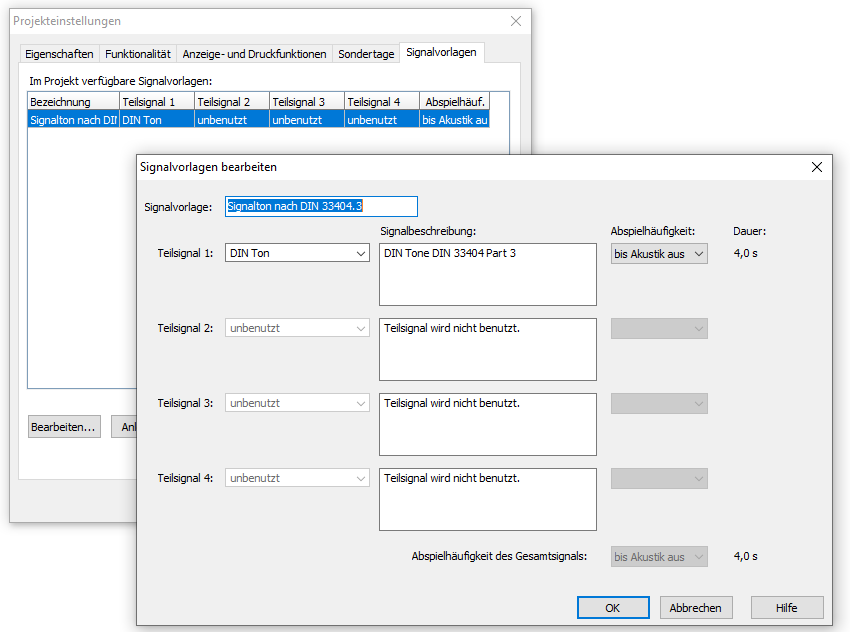Click the Abspielhäuf. column header
This screenshot has width=850, height=632.
tap(455, 102)
